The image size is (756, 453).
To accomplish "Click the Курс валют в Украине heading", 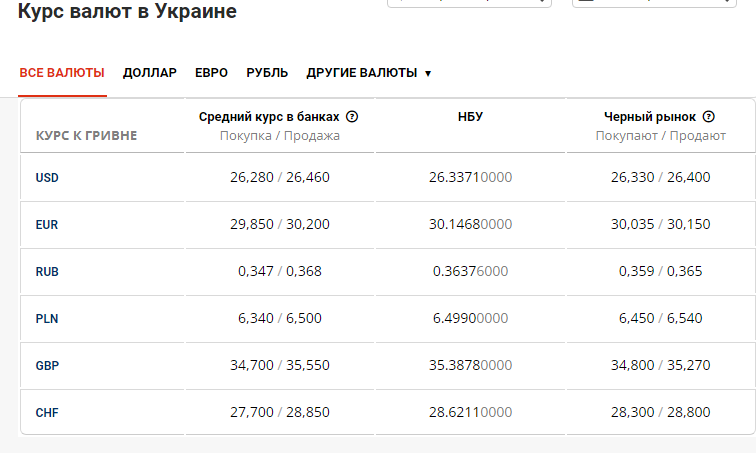I will point(128,13).
